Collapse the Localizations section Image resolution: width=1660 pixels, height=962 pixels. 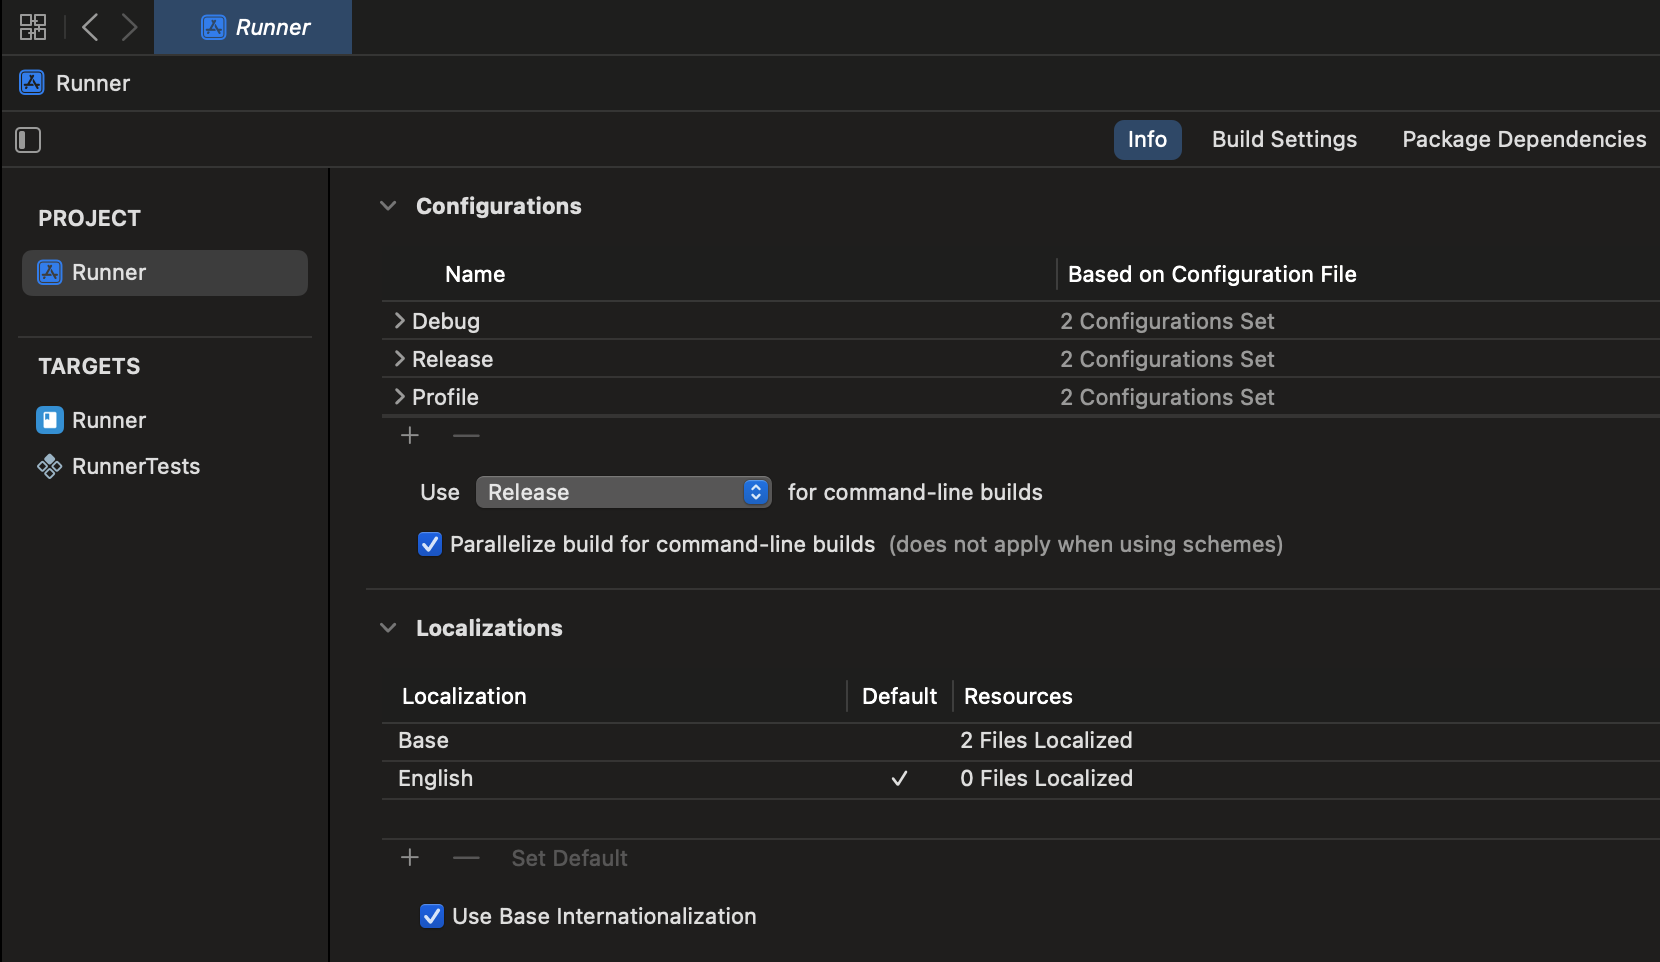click(x=388, y=628)
